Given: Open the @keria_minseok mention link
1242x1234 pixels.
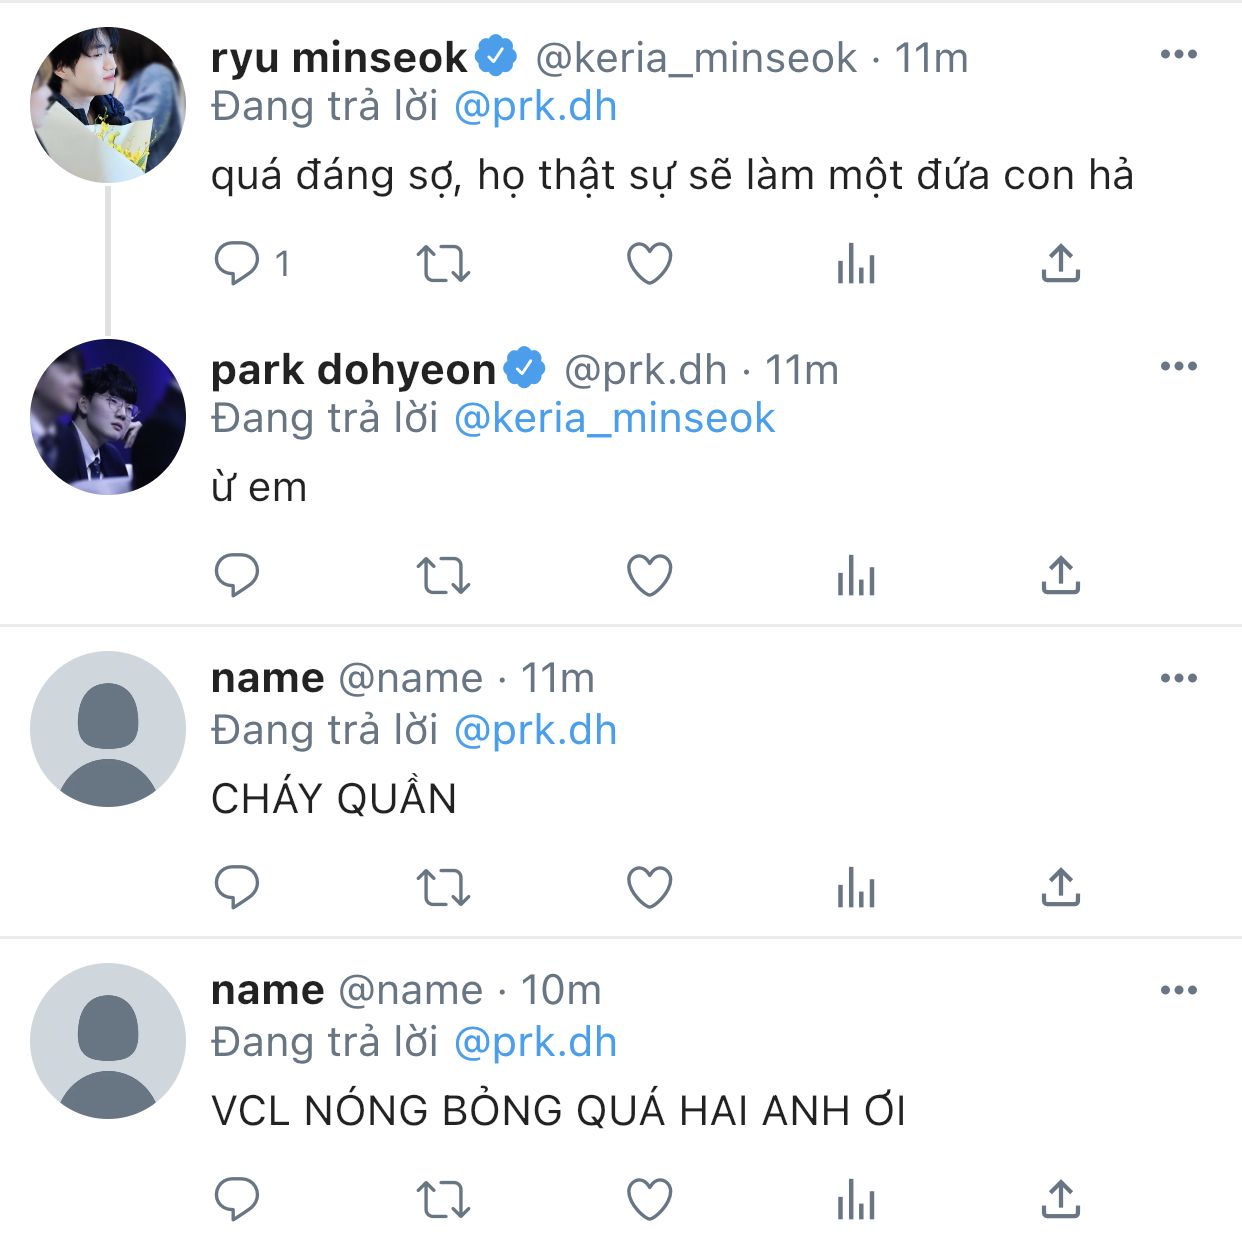Looking at the screenshot, I should coord(614,419).
